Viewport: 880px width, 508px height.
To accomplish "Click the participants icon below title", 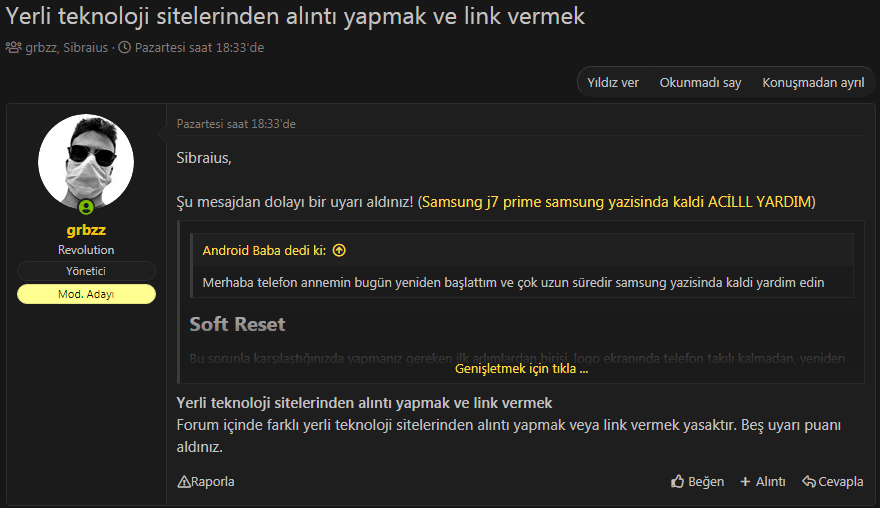I will (13, 48).
